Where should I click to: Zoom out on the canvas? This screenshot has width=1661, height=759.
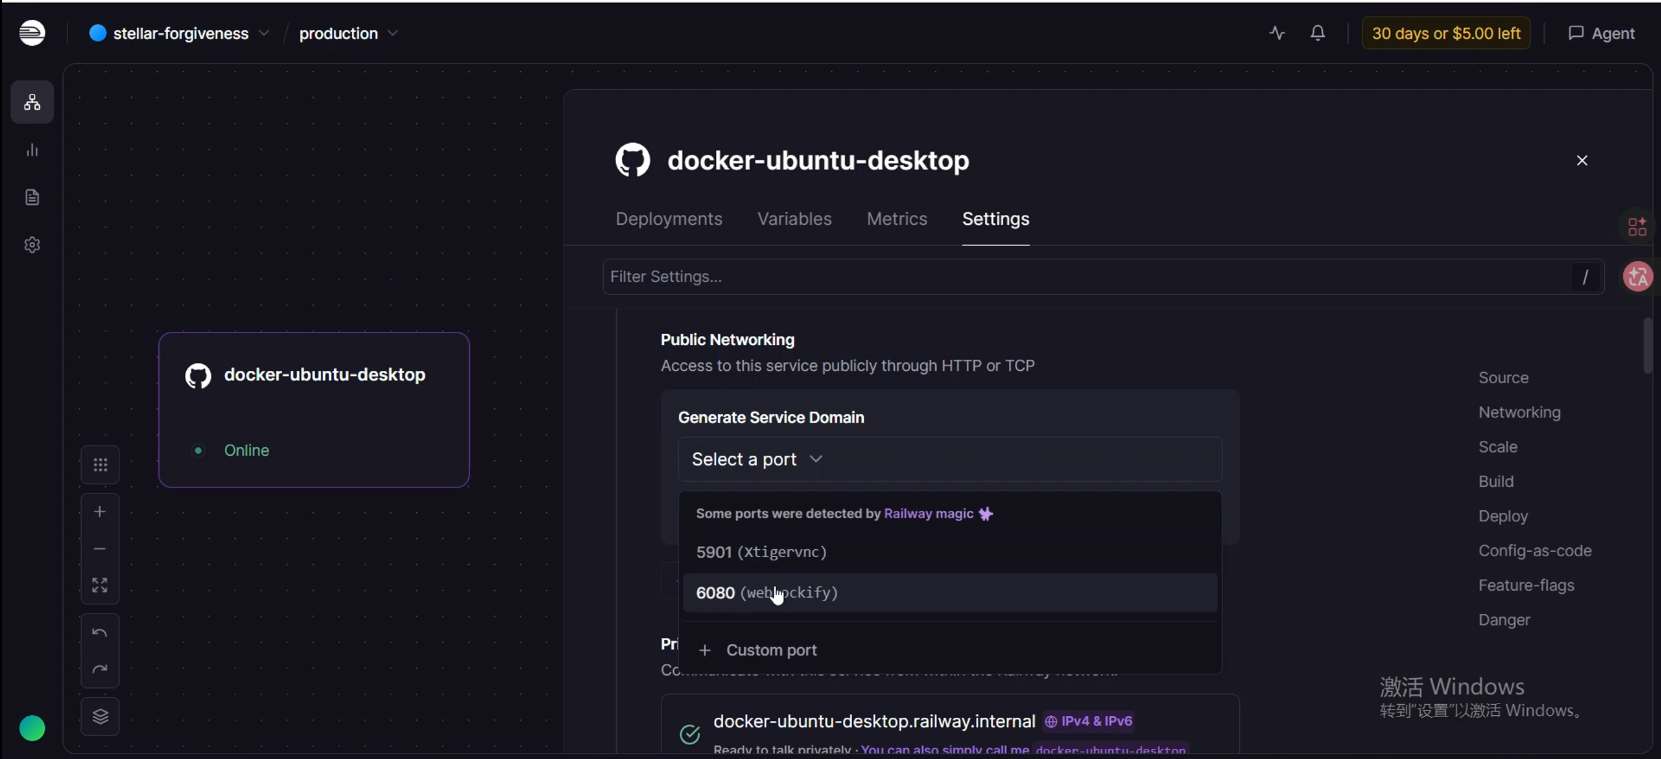pyautogui.click(x=100, y=549)
